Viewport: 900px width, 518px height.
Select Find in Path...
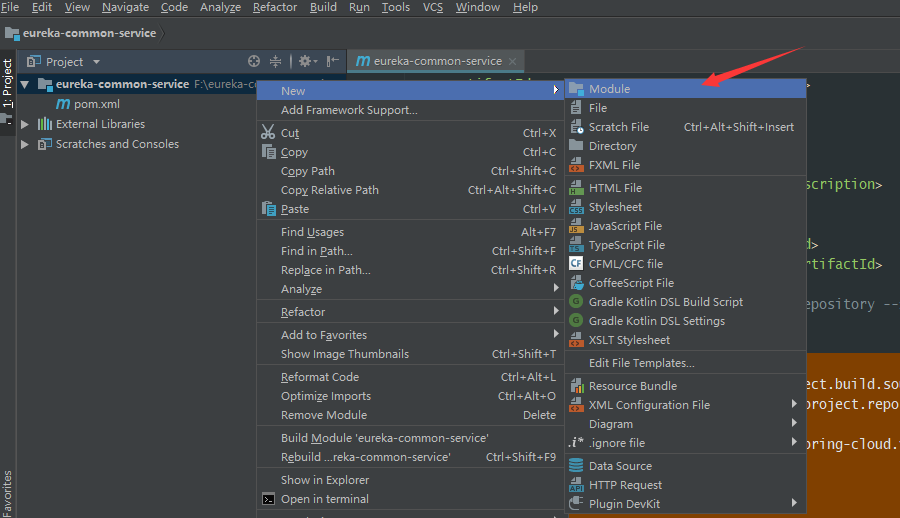[410, 251]
